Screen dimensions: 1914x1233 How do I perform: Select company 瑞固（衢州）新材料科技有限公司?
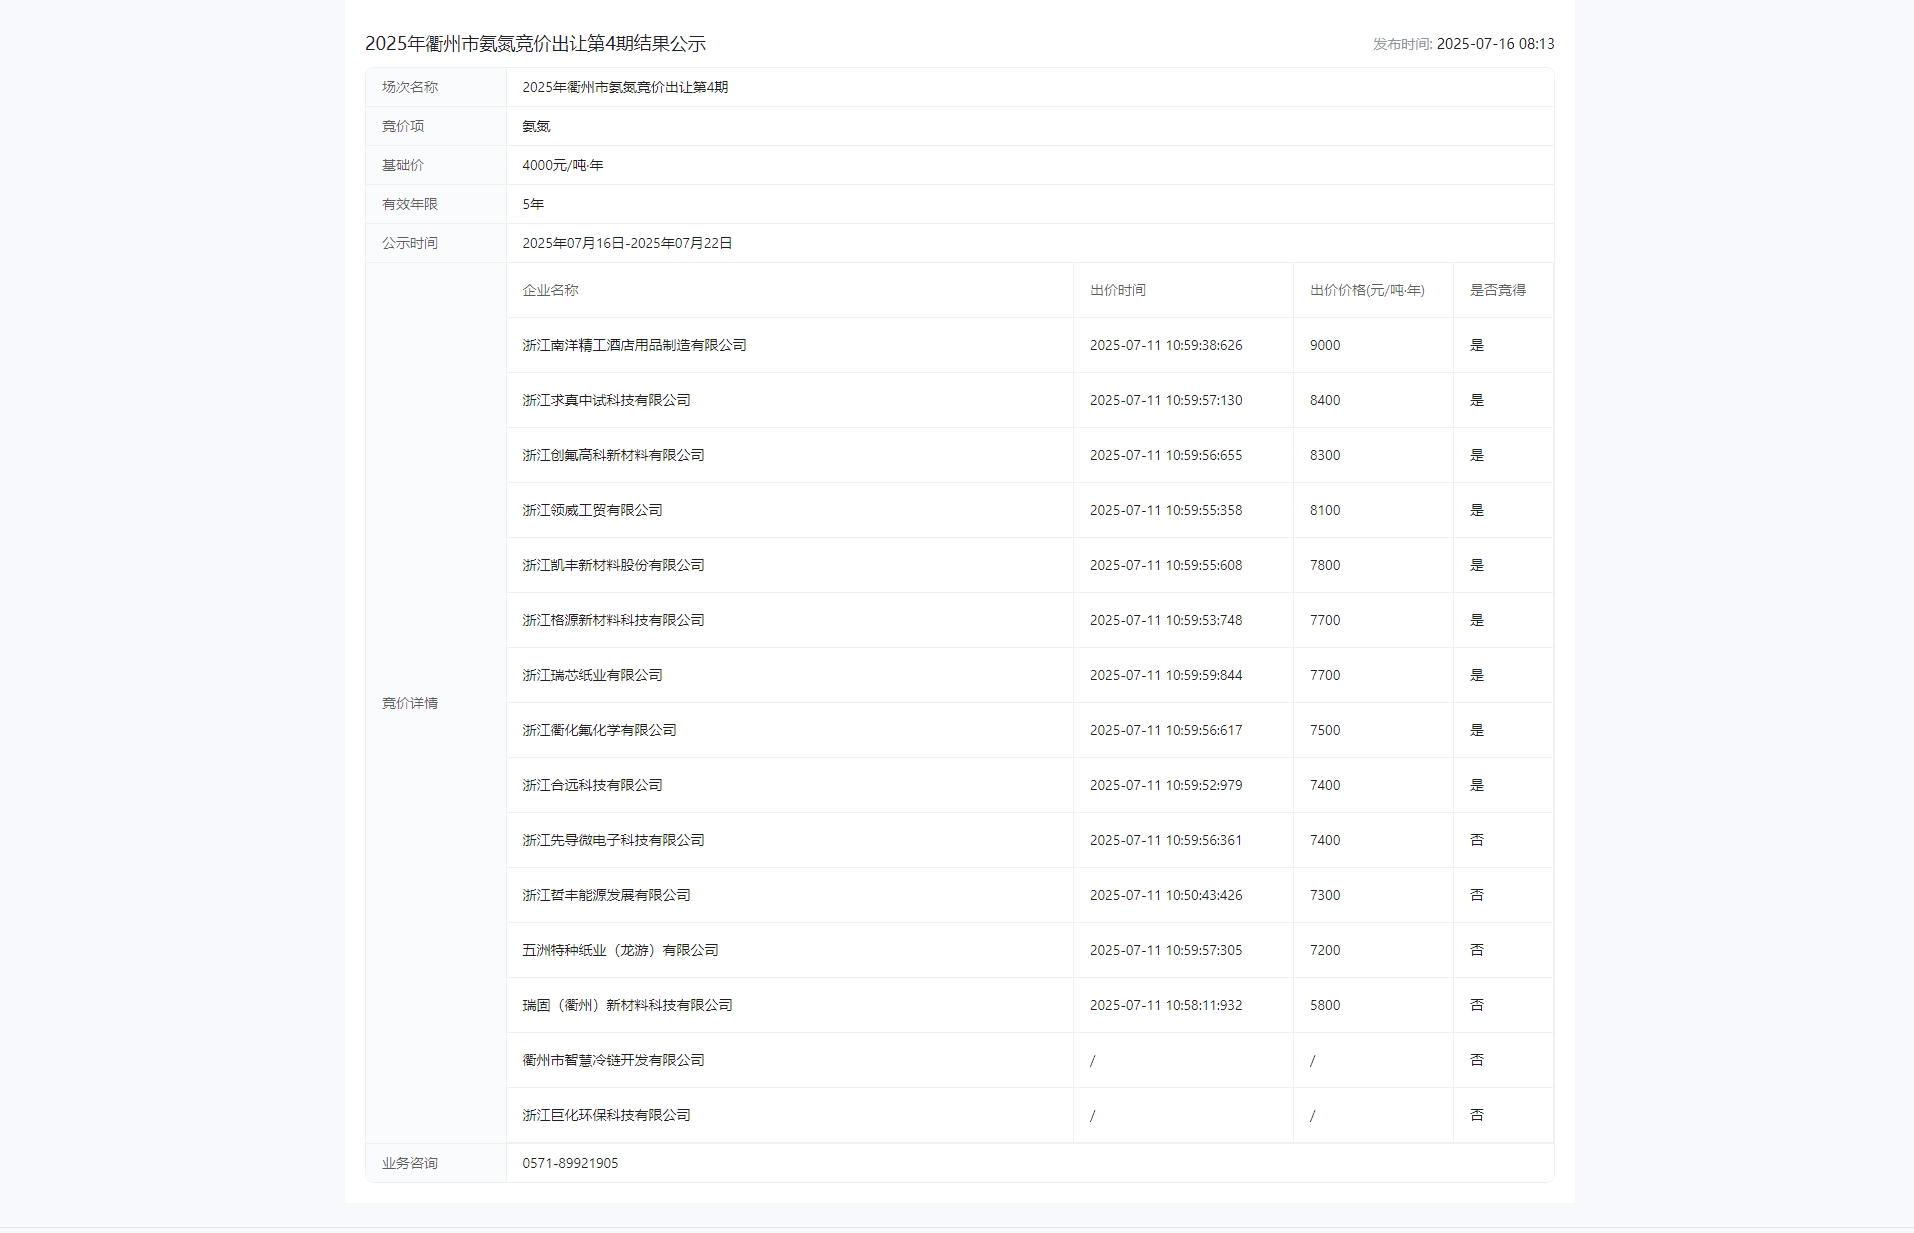pos(626,1005)
